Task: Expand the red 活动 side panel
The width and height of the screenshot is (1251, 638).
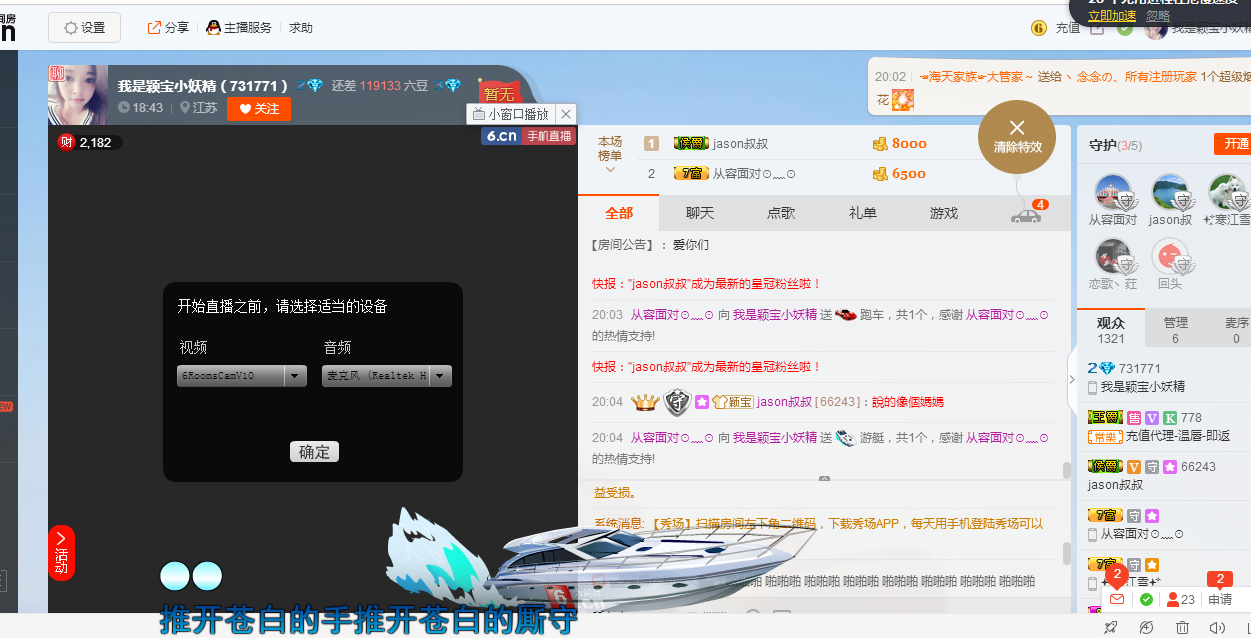Action: pyautogui.click(x=61, y=552)
